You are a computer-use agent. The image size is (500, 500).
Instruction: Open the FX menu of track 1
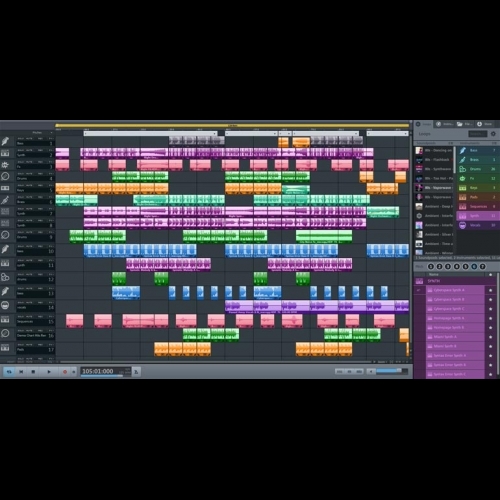(51, 138)
